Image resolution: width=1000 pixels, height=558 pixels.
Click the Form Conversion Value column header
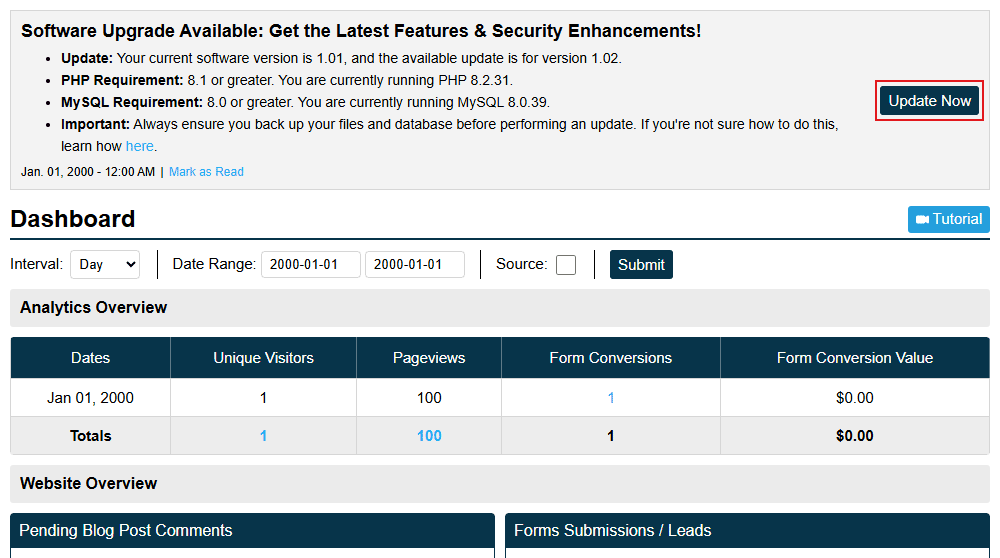[x=855, y=358]
